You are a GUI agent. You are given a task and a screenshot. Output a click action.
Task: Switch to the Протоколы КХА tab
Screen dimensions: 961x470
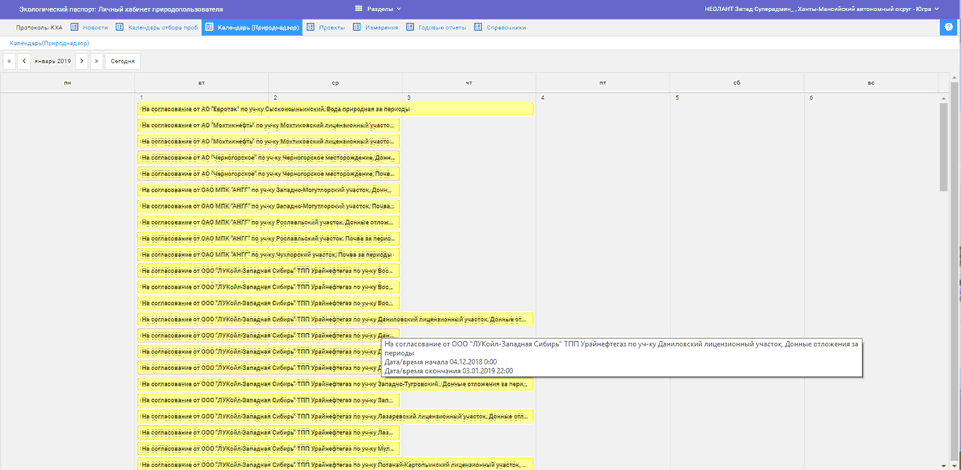[38, 28]
